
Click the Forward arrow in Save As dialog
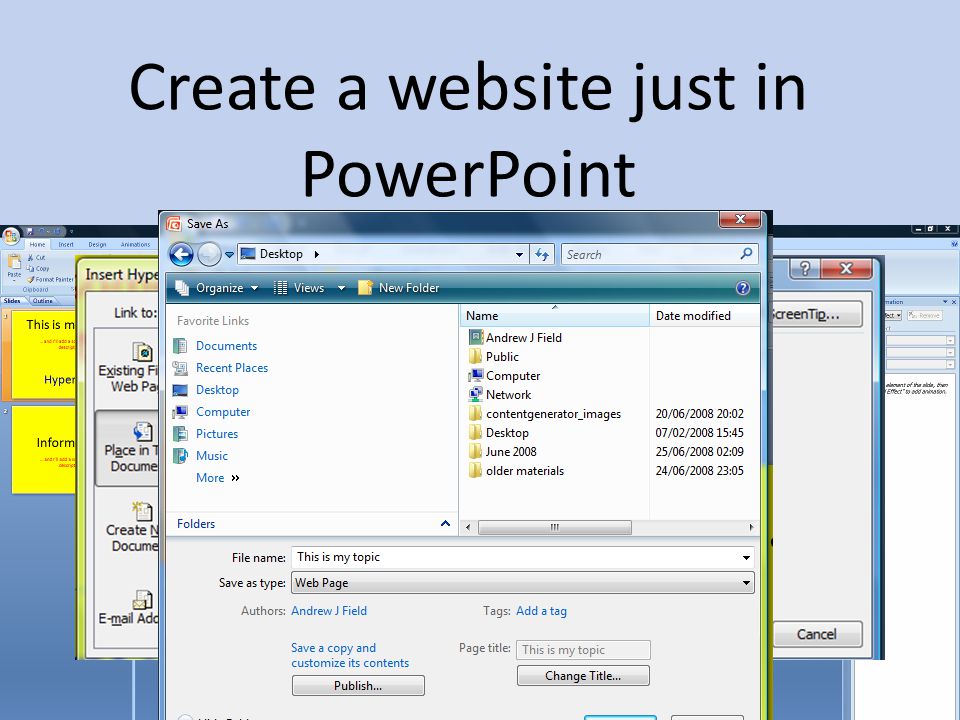[209, 254]
